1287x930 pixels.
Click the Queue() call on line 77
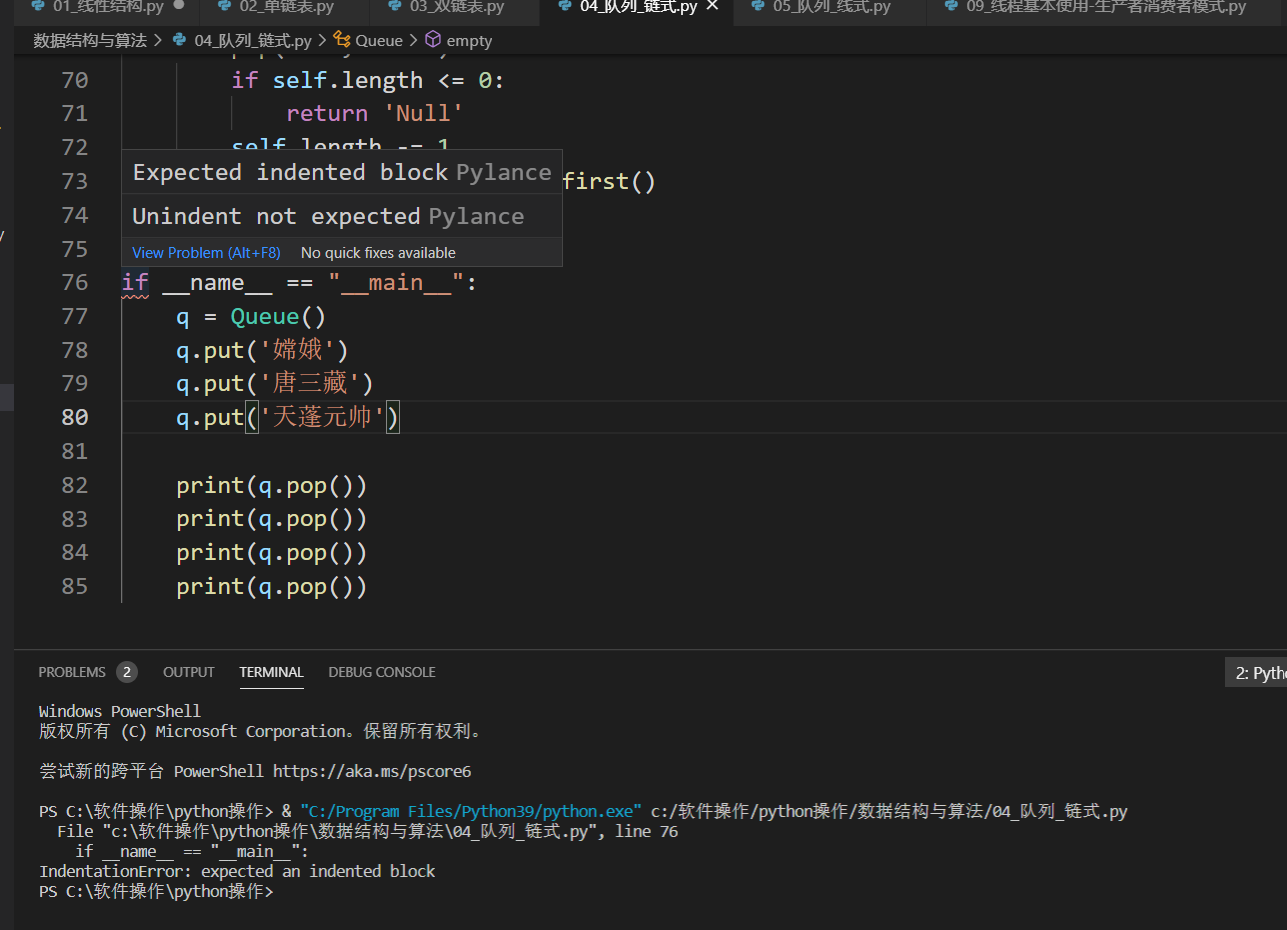coord(279,317)
